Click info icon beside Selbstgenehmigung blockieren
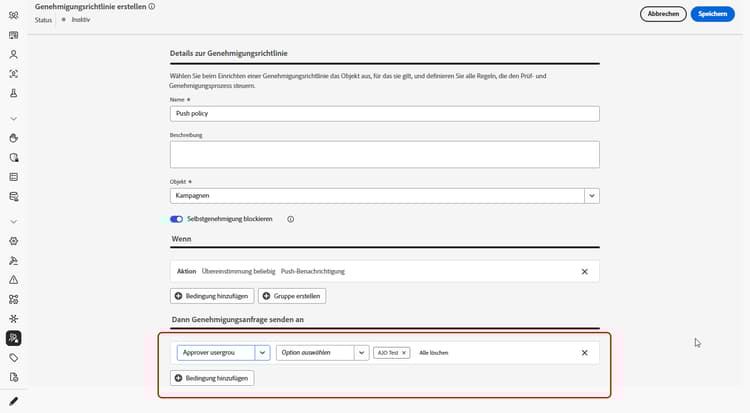 pos(290,219)
